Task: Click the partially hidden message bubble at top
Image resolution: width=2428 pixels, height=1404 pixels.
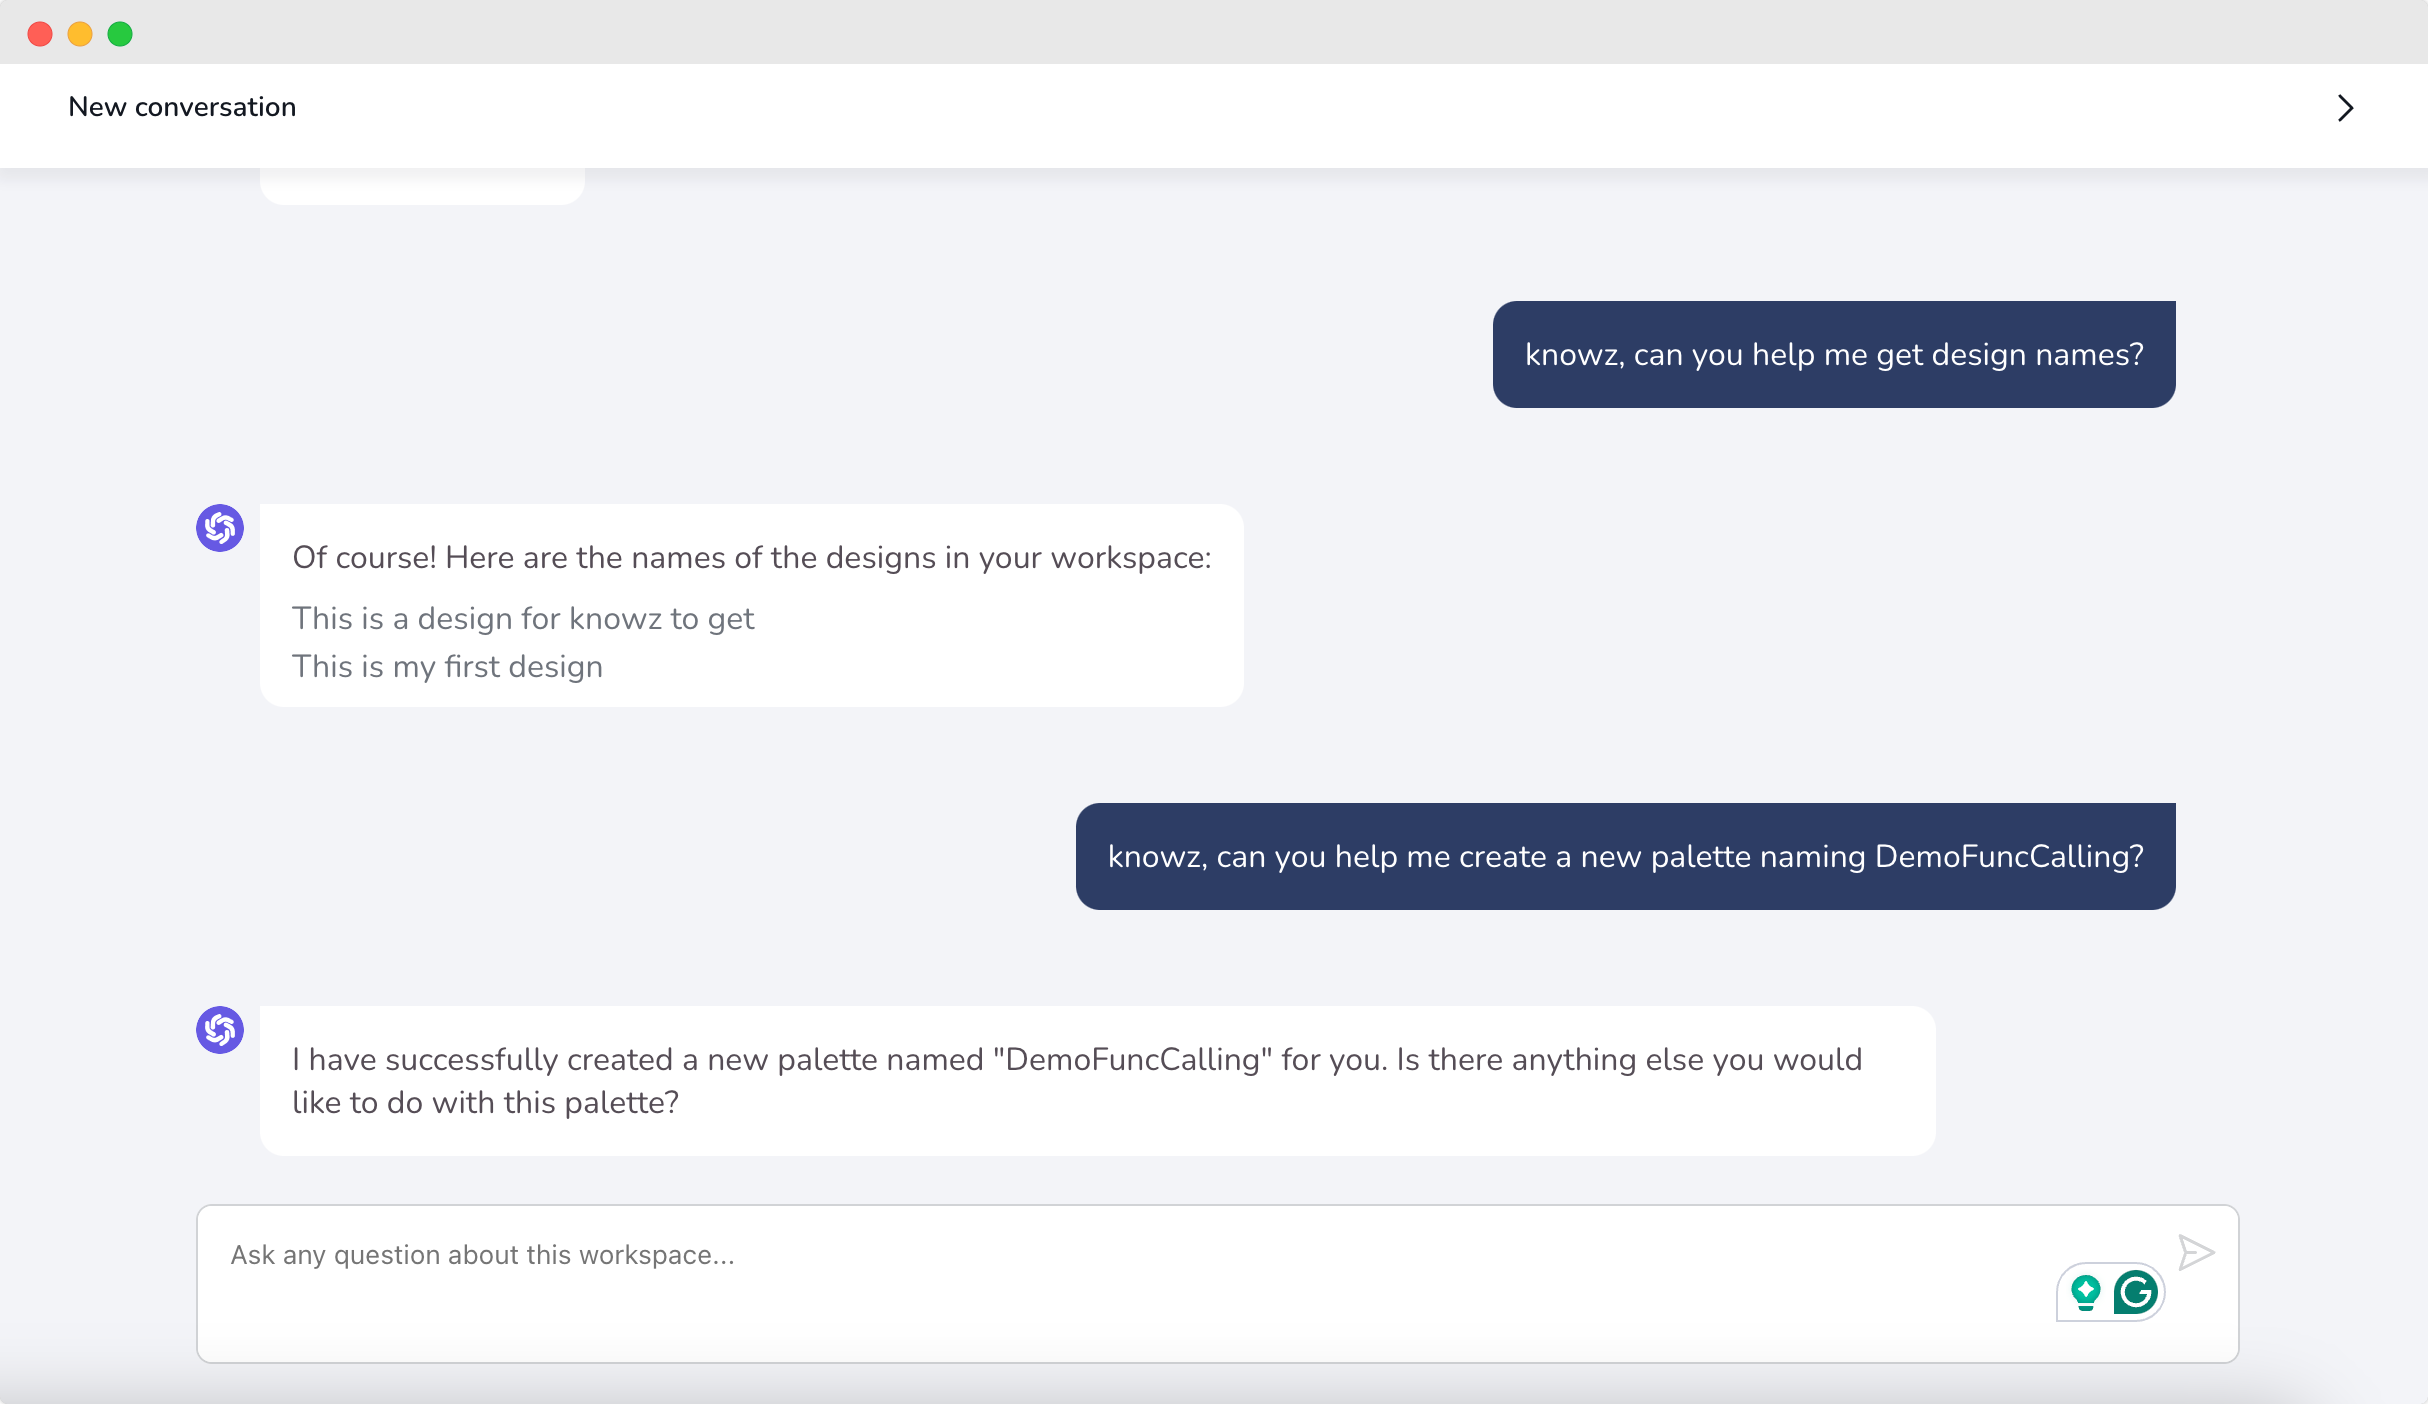Action: tap(422, 187)
